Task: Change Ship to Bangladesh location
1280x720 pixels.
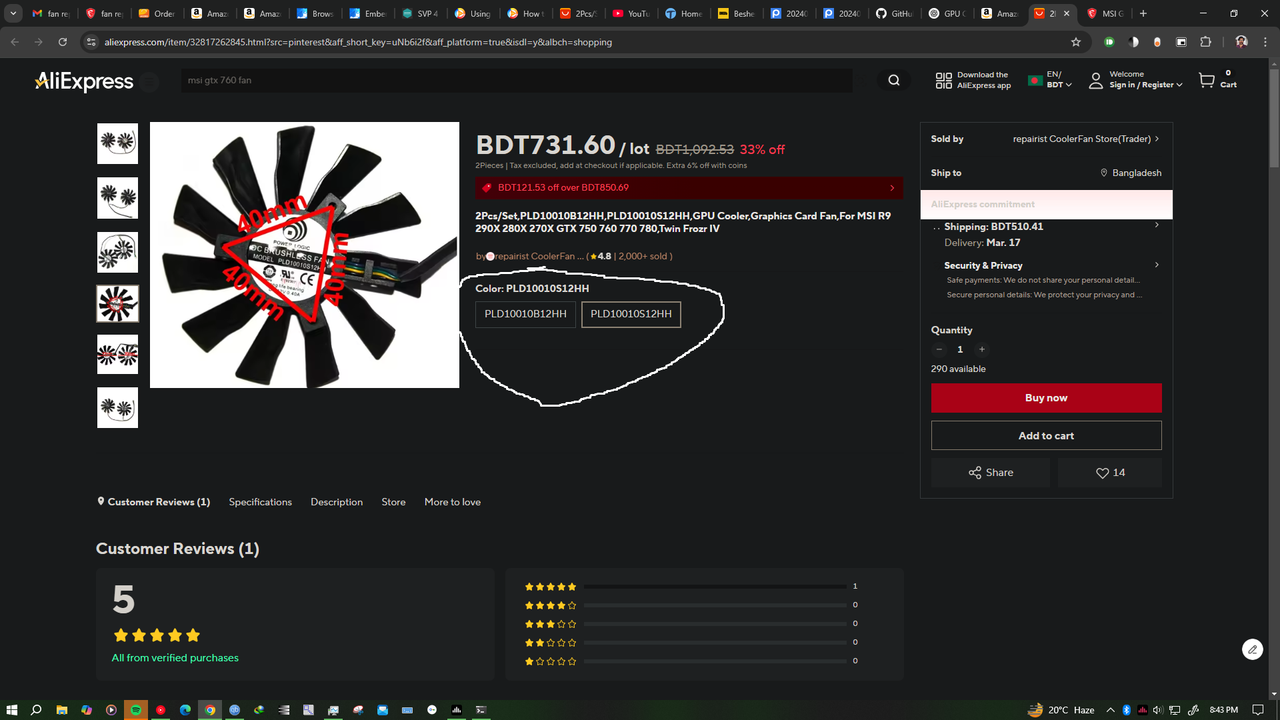Action: (1131, 173)
